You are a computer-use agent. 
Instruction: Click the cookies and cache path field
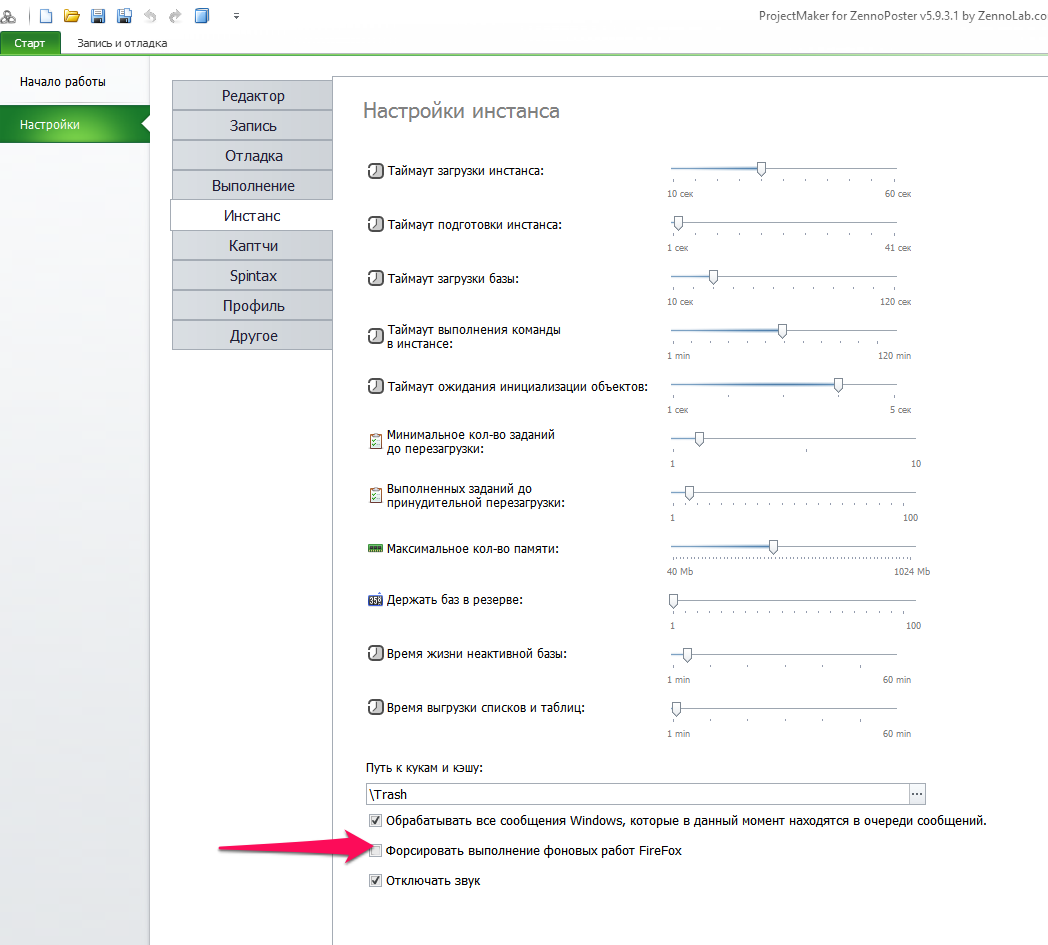point(637,794)
